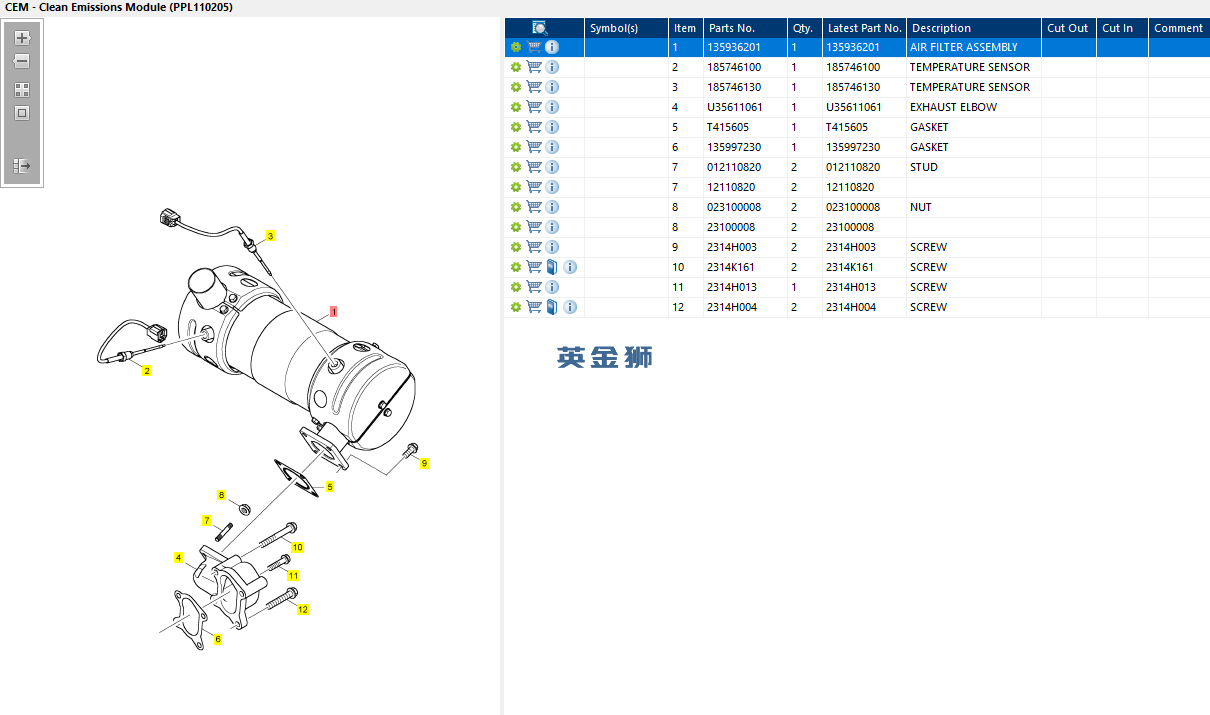Click callout 11 on the diagram

tap(293, 576)
